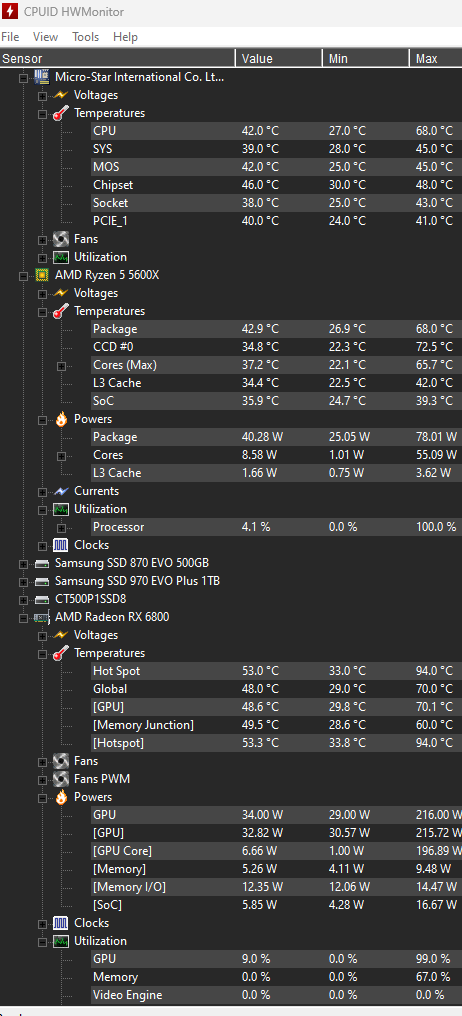This screenshot has width=462, height=1016.
Task: Click the Value column header
Action: pyautogui.click(x=279, y=59)
